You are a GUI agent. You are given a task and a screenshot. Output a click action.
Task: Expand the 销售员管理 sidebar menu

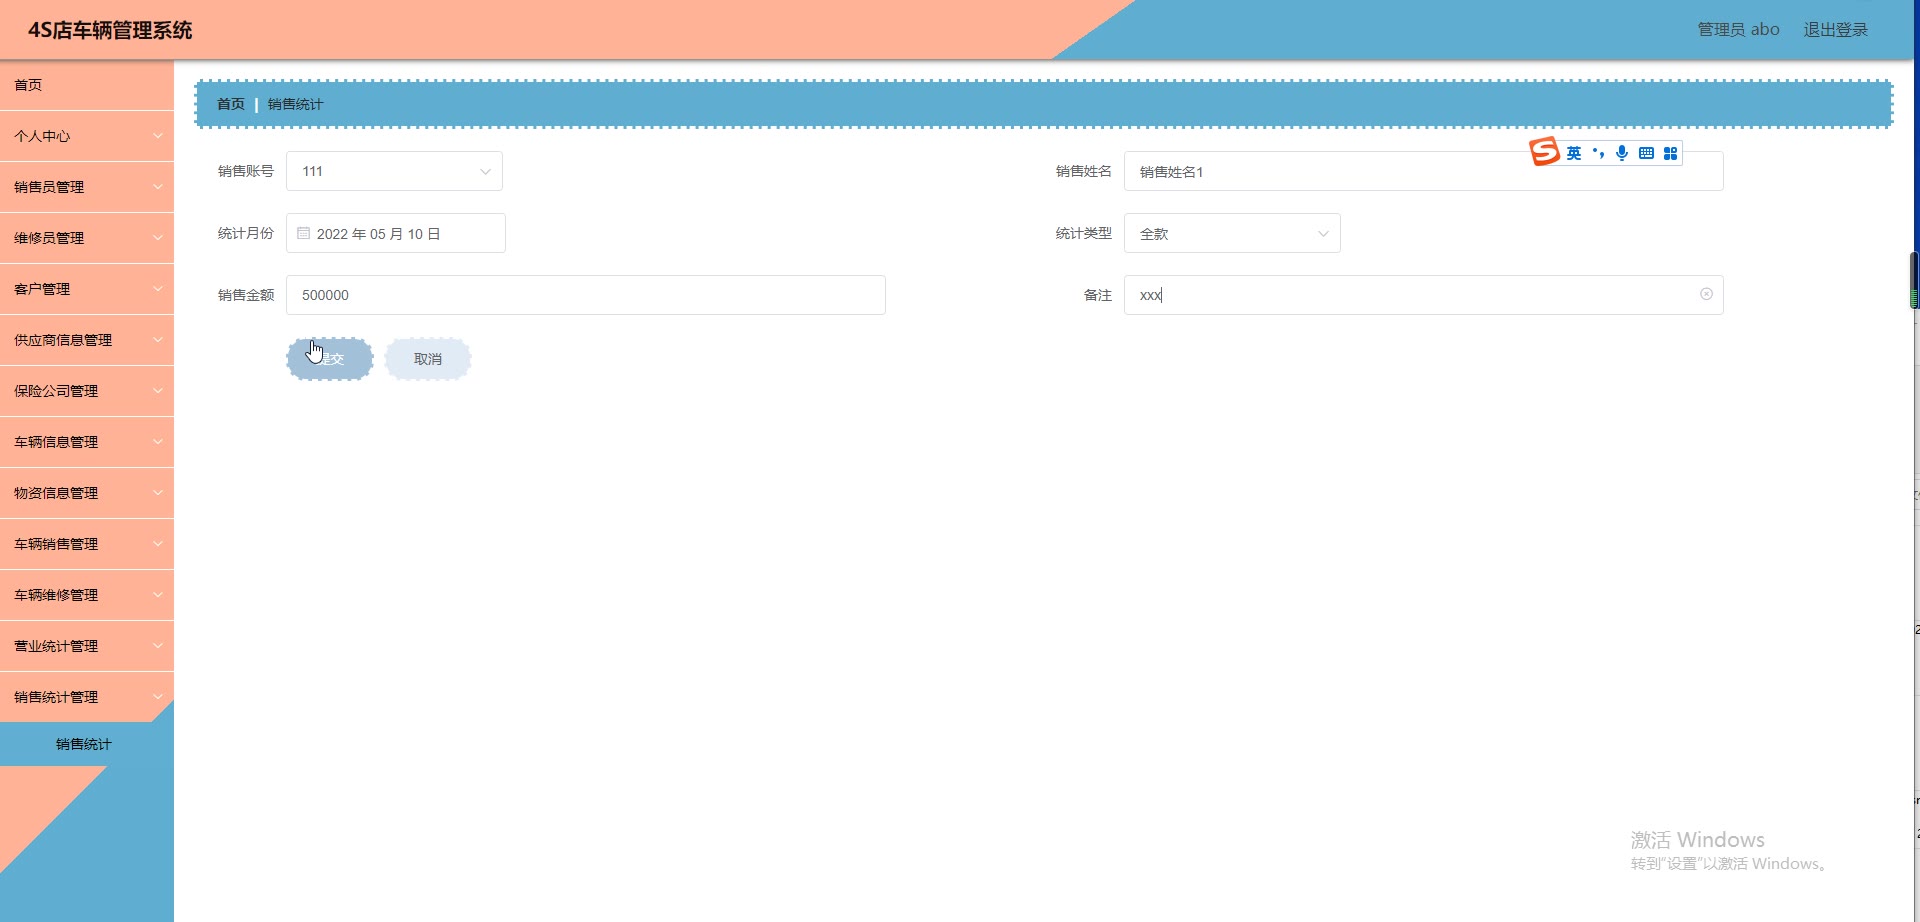click(87, 187)
